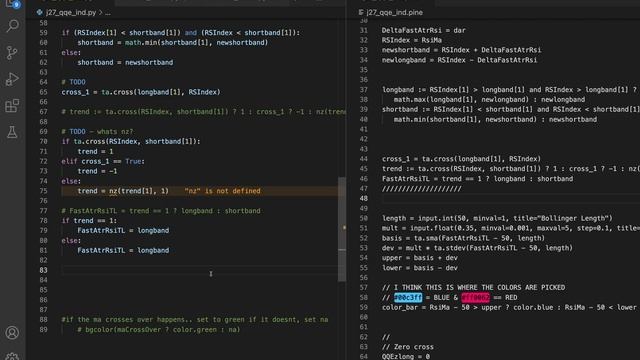Click 'basis = ta.sma' on line 52
This screenshot has width=640, height=360.
pyautogui.click(x=463, y=238)
